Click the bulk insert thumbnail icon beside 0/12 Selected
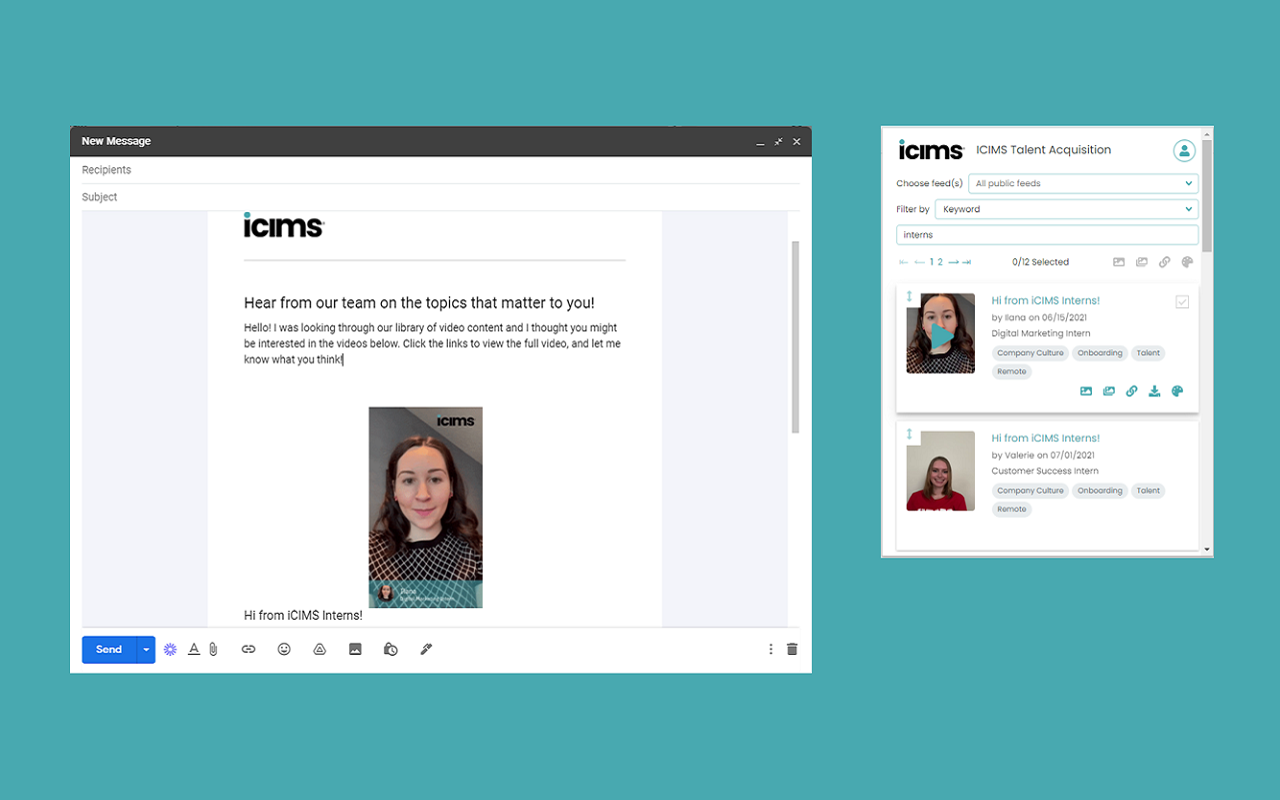The height and width of the screenshot is (800, 1280). pos(1119,262)
